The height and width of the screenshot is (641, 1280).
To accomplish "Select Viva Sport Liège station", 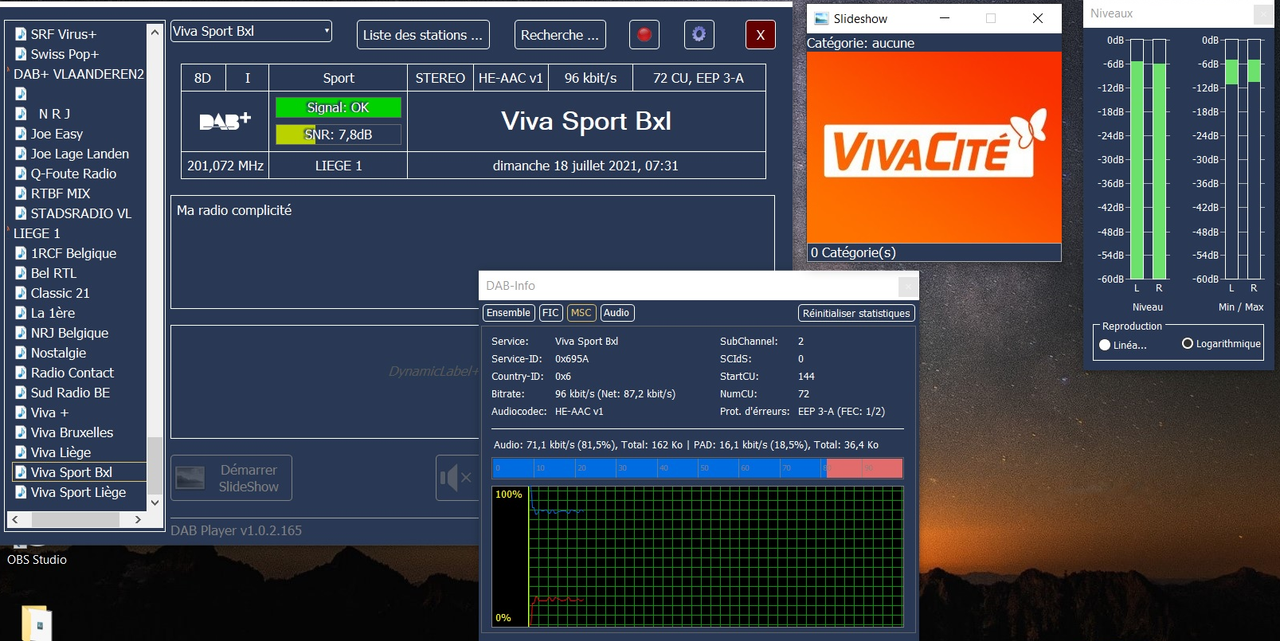I will (78, 492).
